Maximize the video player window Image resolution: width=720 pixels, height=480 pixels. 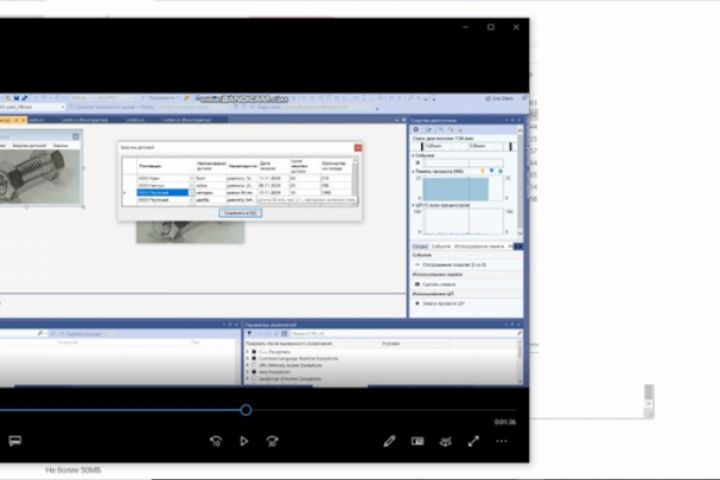[491, 27]
